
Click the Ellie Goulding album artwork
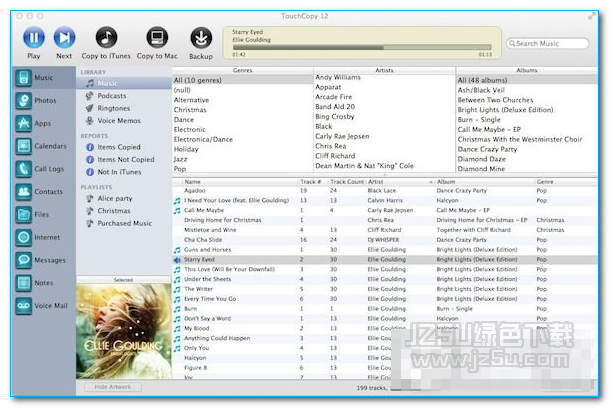click(x=124, y=331)
